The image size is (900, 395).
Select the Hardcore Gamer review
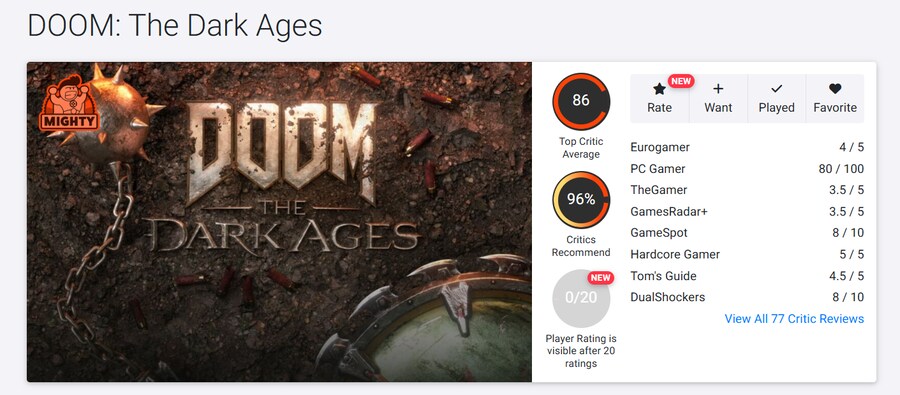click(747, 254)
